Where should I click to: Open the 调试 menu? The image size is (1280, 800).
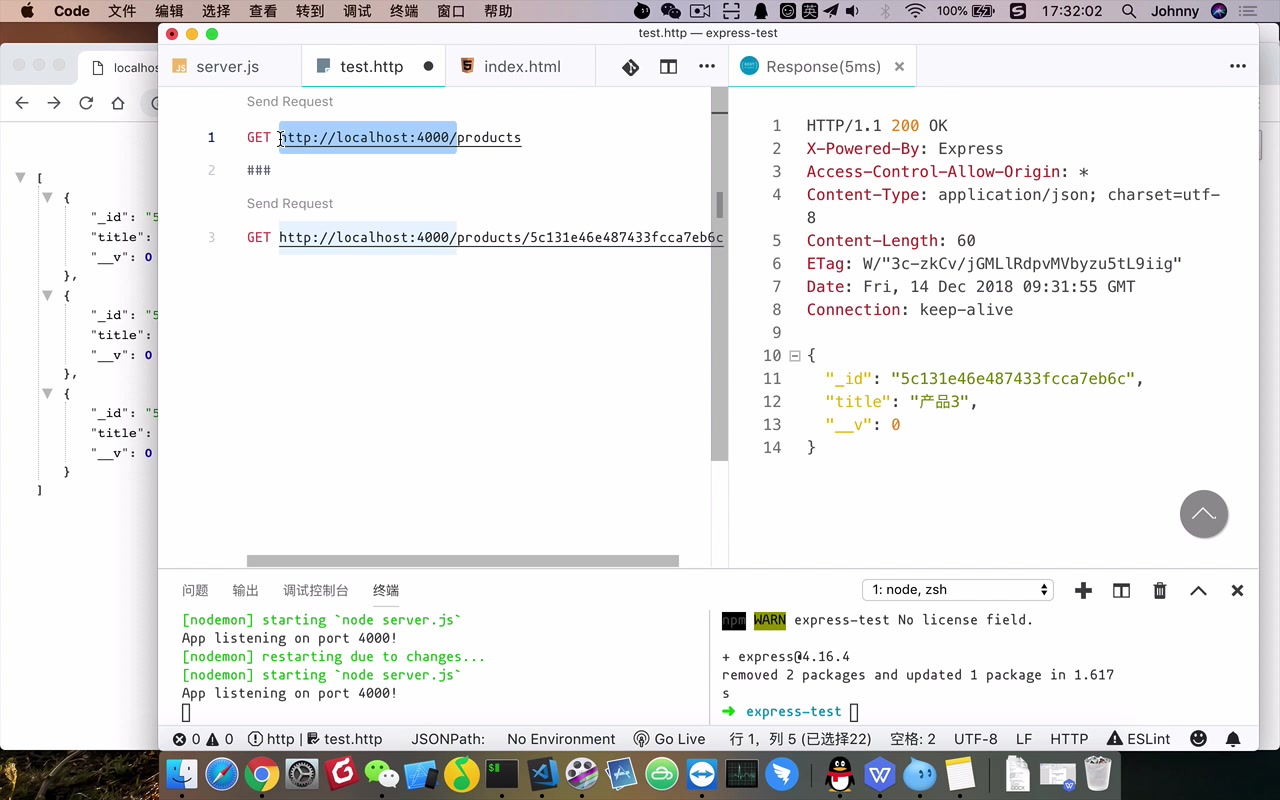click(357, 11)
